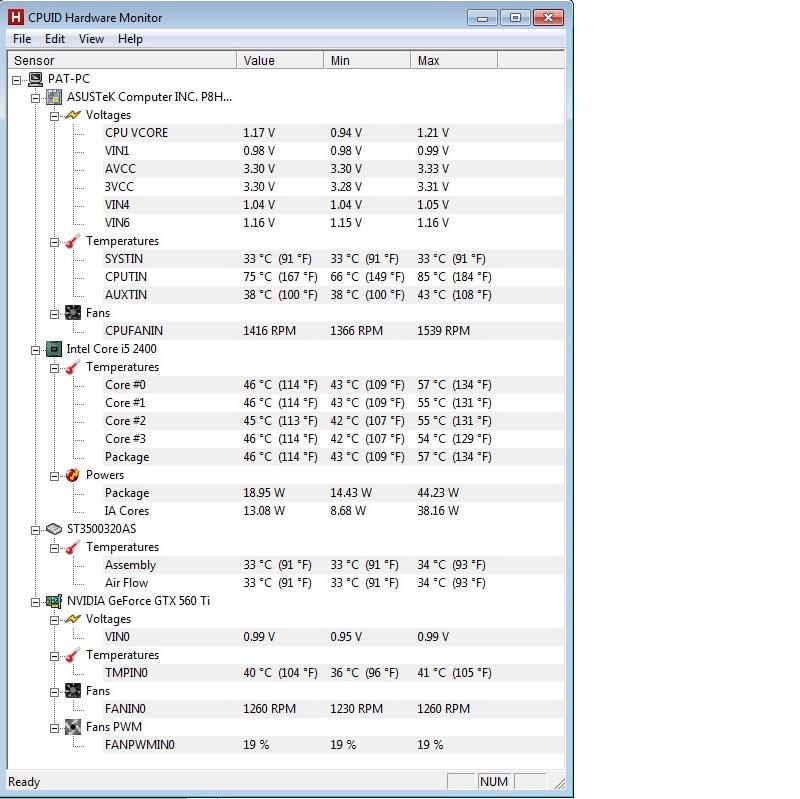Collapse the motherboard Temperatures group
This screenshot has height=799, width=800.
55,242
